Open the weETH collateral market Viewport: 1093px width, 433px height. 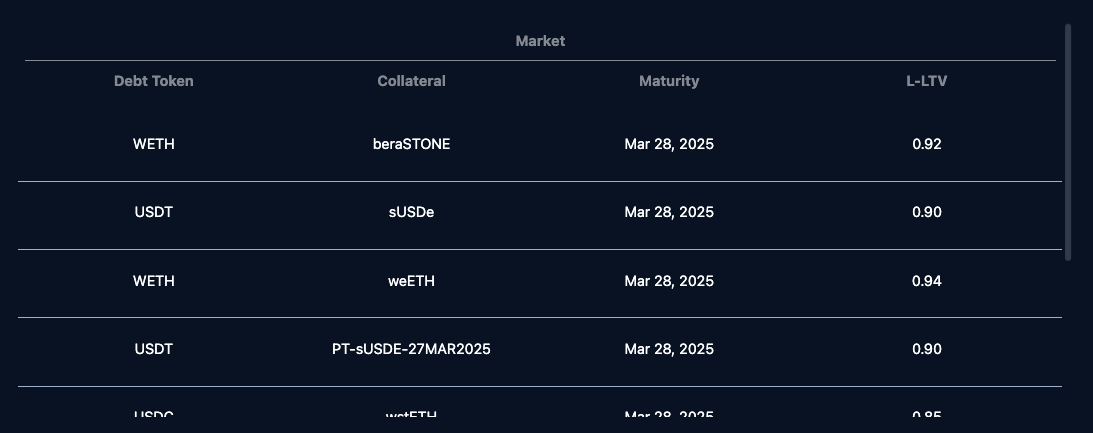pyautogui.click(x=411, y=281)
